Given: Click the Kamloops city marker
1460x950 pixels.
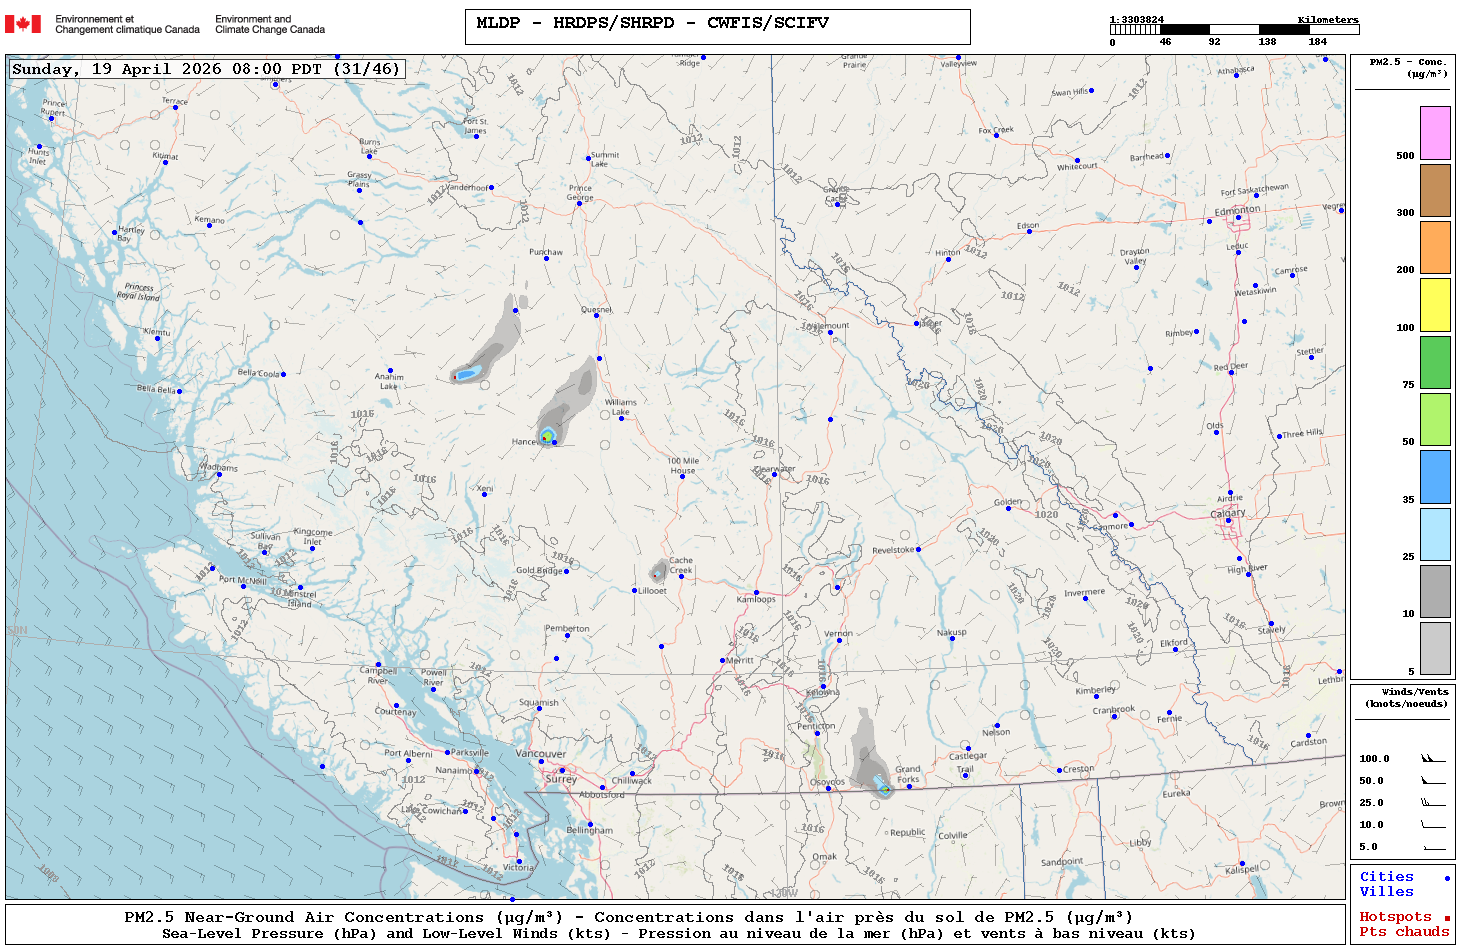Looking at the screenshot, I should [x=756, y=593].
